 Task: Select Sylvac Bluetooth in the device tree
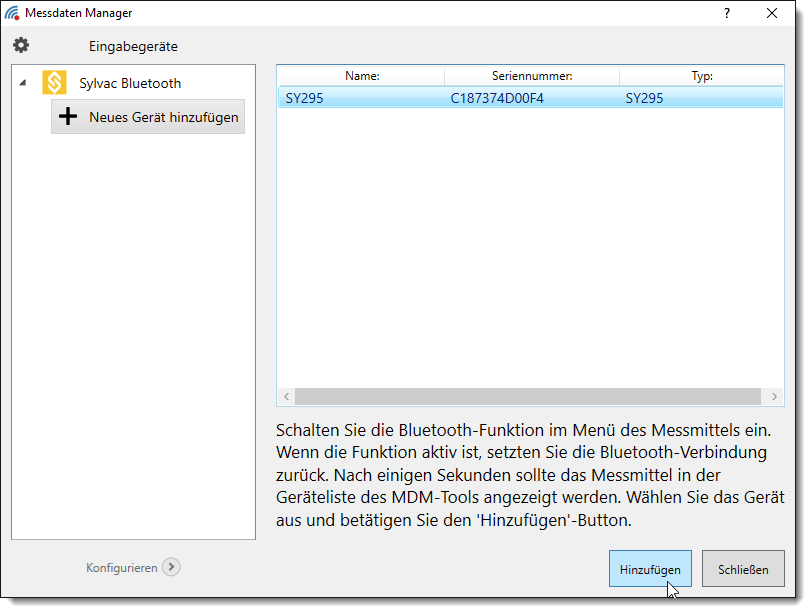click(130, 83)
